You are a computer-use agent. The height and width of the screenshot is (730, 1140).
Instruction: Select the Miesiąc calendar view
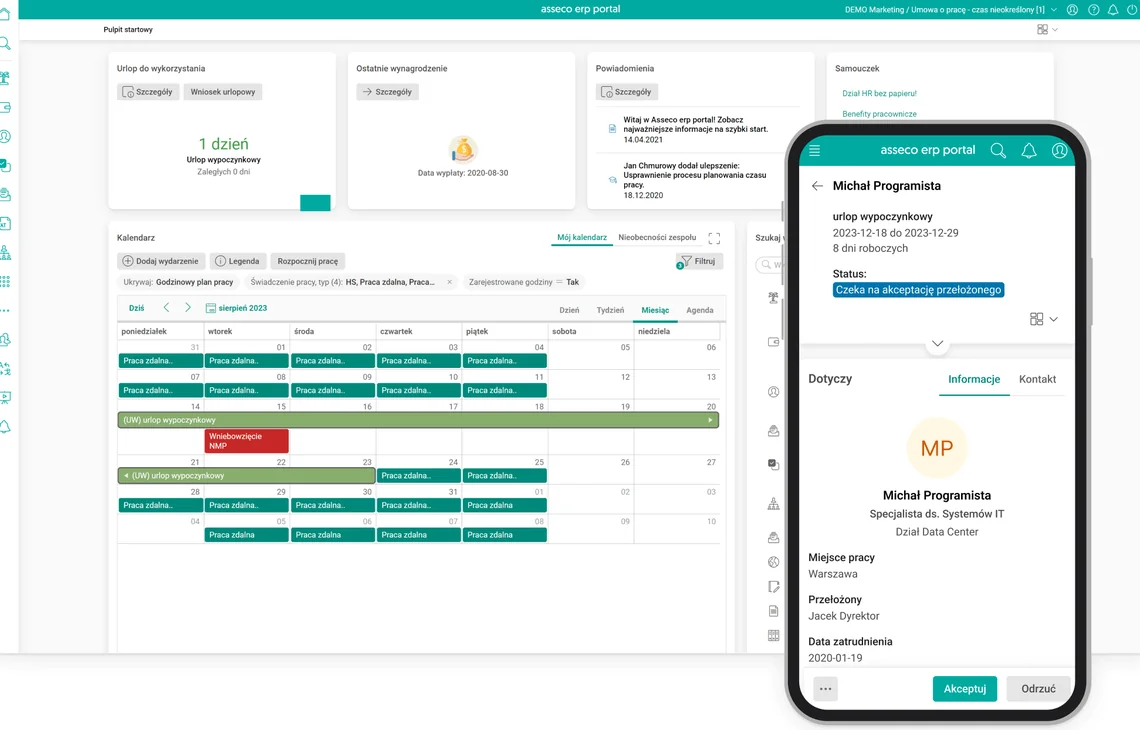(655, 310)
